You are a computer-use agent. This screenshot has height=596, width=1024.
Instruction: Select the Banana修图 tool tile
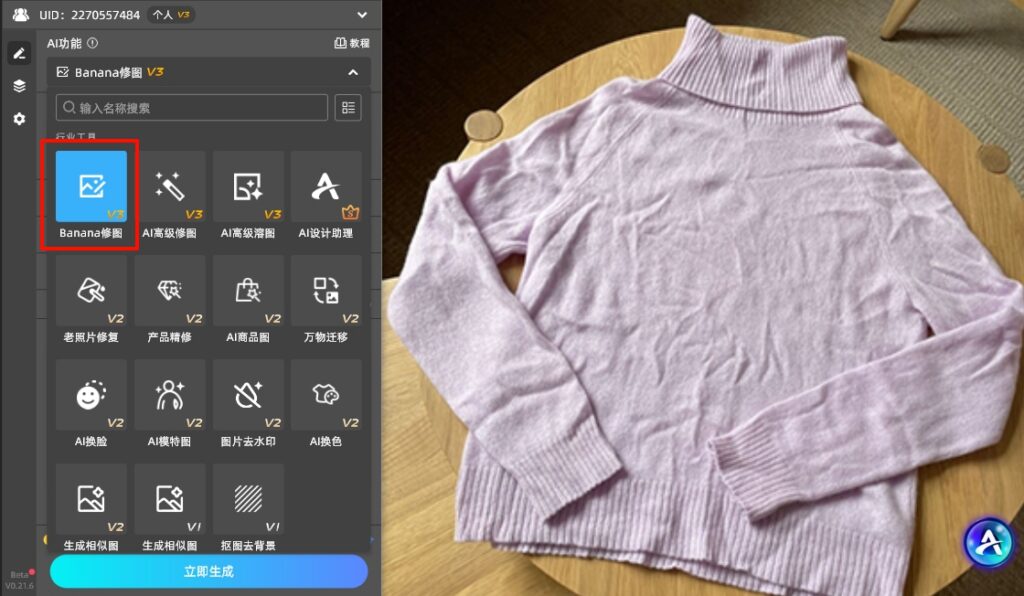91,187
